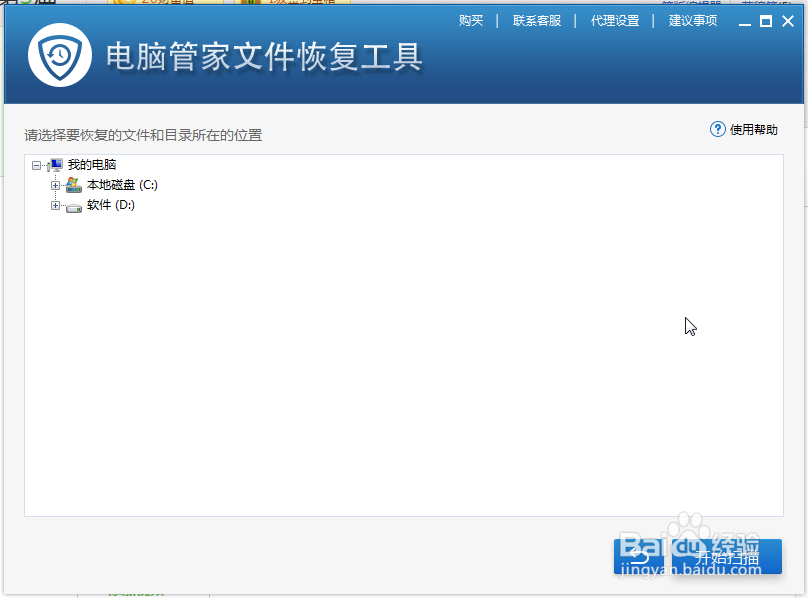Maximize the file recovery tool window
The width and height of the screenshot is (808, 598).
tap(766, 21)
